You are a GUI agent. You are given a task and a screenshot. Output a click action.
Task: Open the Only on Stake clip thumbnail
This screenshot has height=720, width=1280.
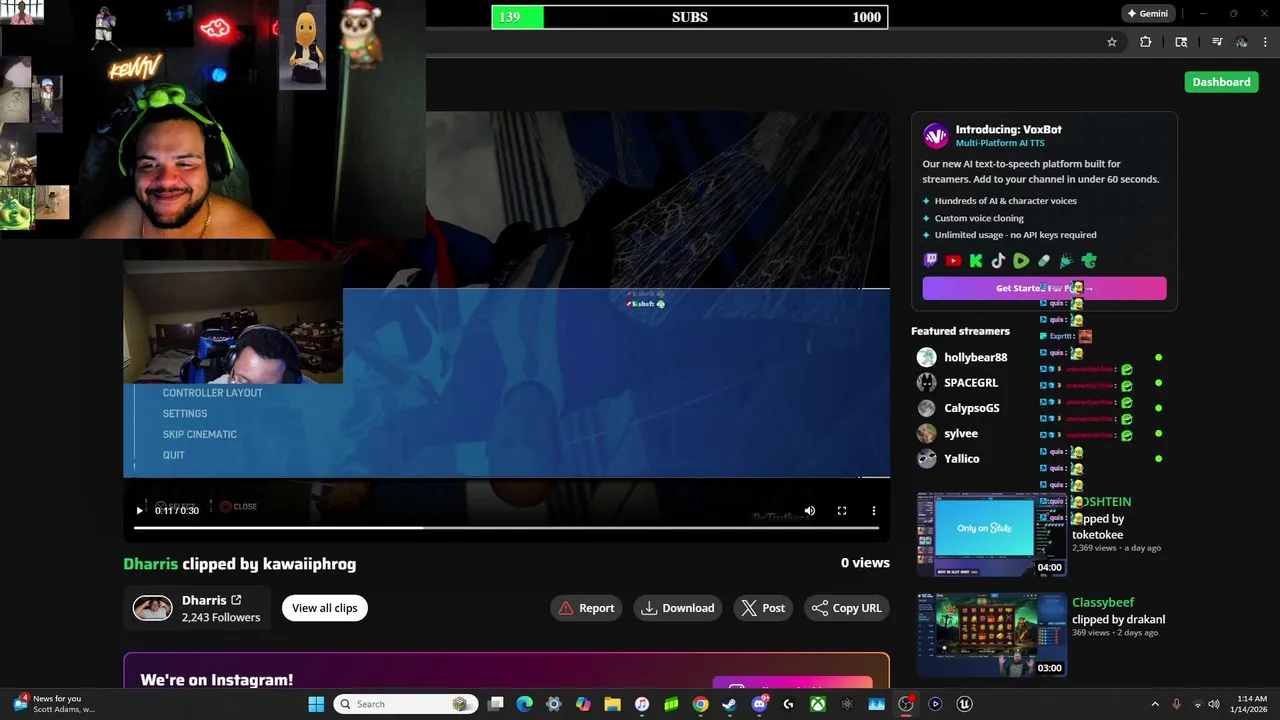991,534
